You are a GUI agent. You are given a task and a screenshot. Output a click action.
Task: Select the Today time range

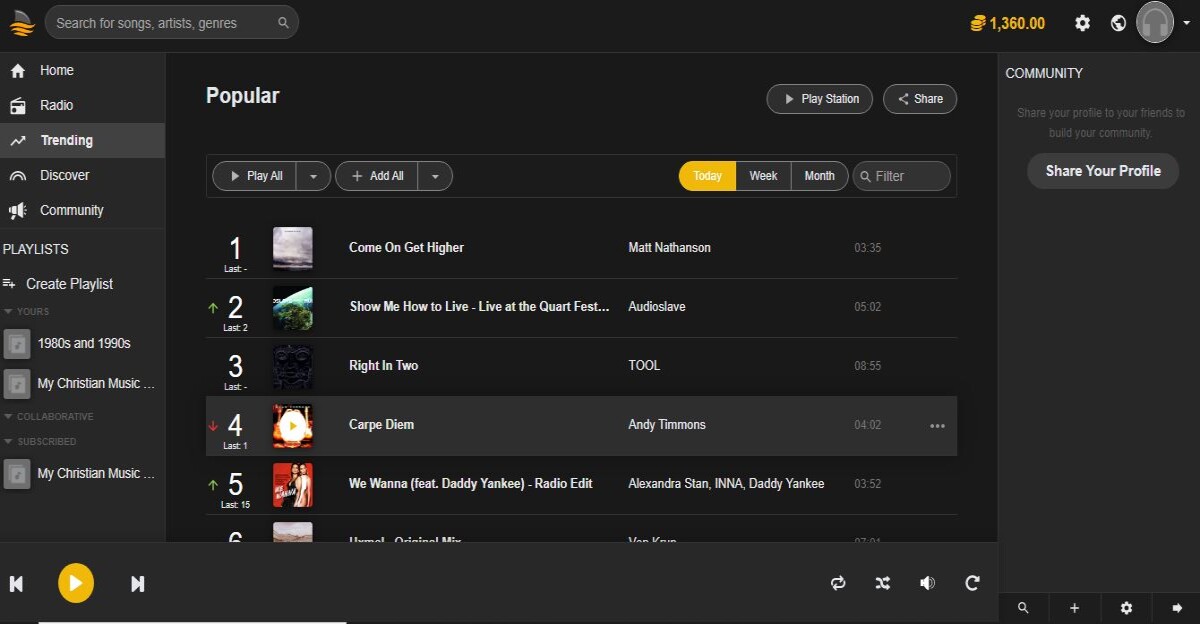point(707,176)
